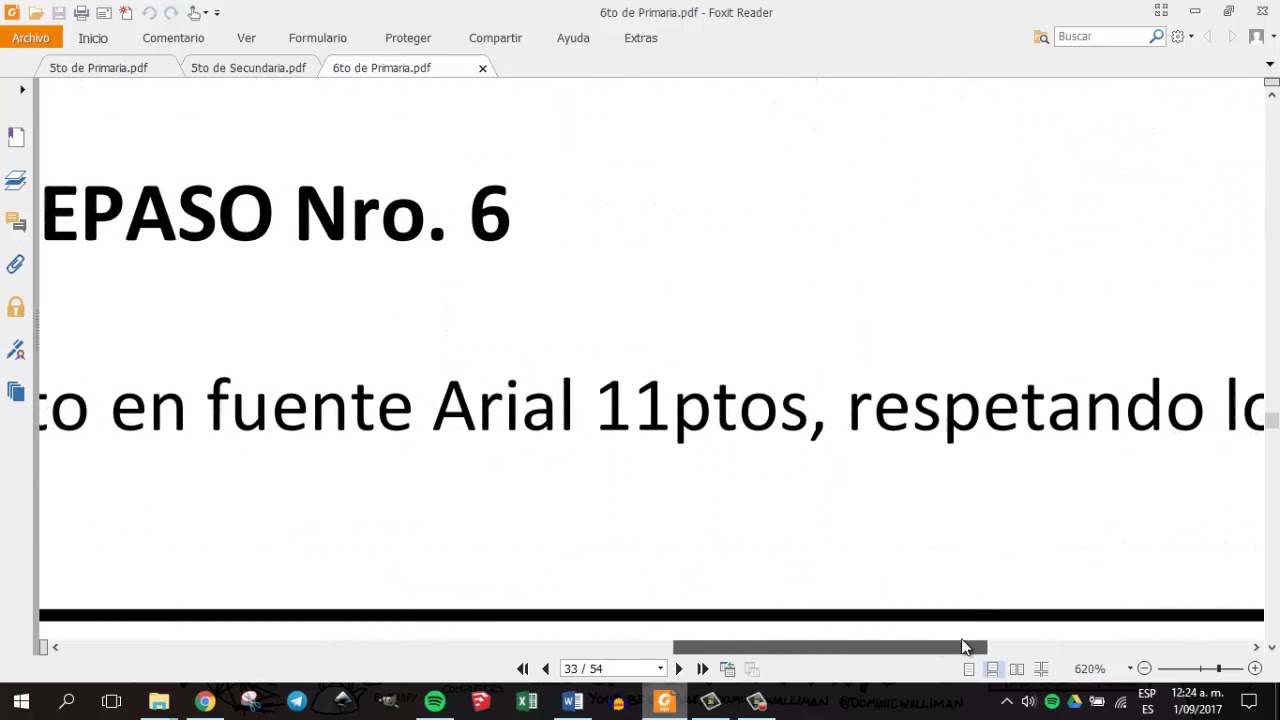Screen dimensions: 1280x720
Task: Click in the Buscar search field
Action: (x=1100, y=37)
